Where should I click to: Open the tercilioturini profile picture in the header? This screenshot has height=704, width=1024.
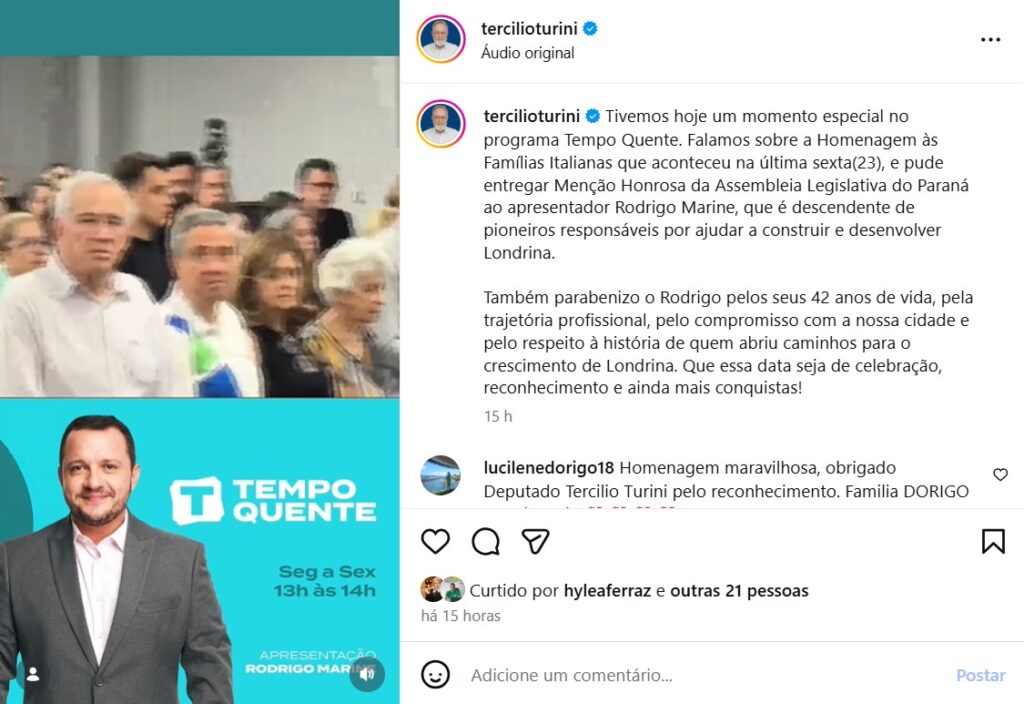pos(441,39)
